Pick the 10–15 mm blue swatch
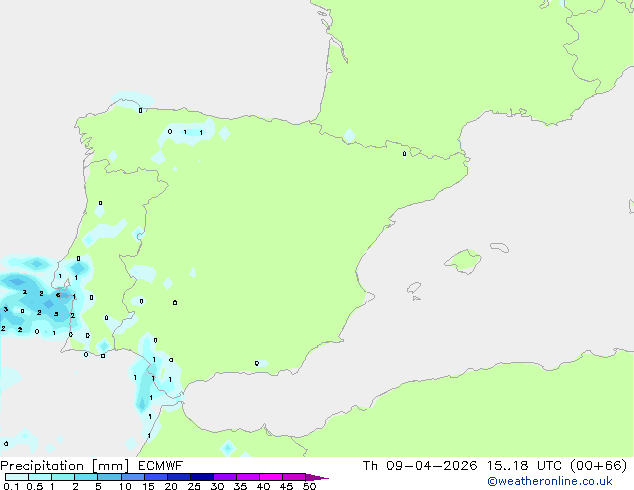Viewport: 634px width, 490px height. (133, 477)
